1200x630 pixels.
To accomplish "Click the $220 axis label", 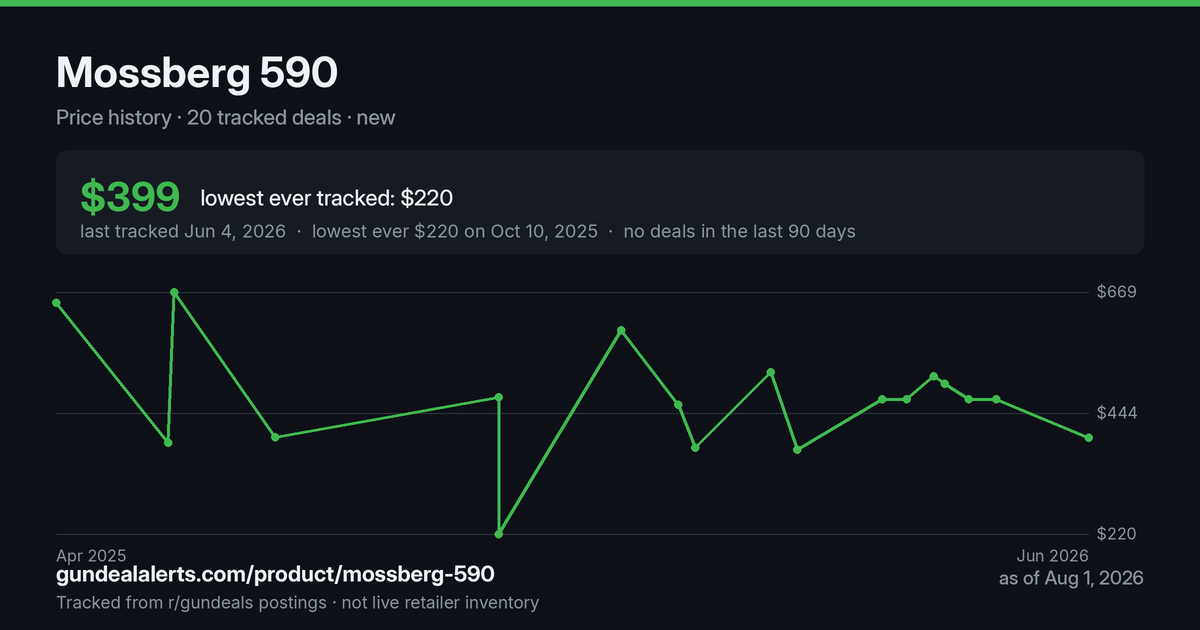I will 1117,534.
